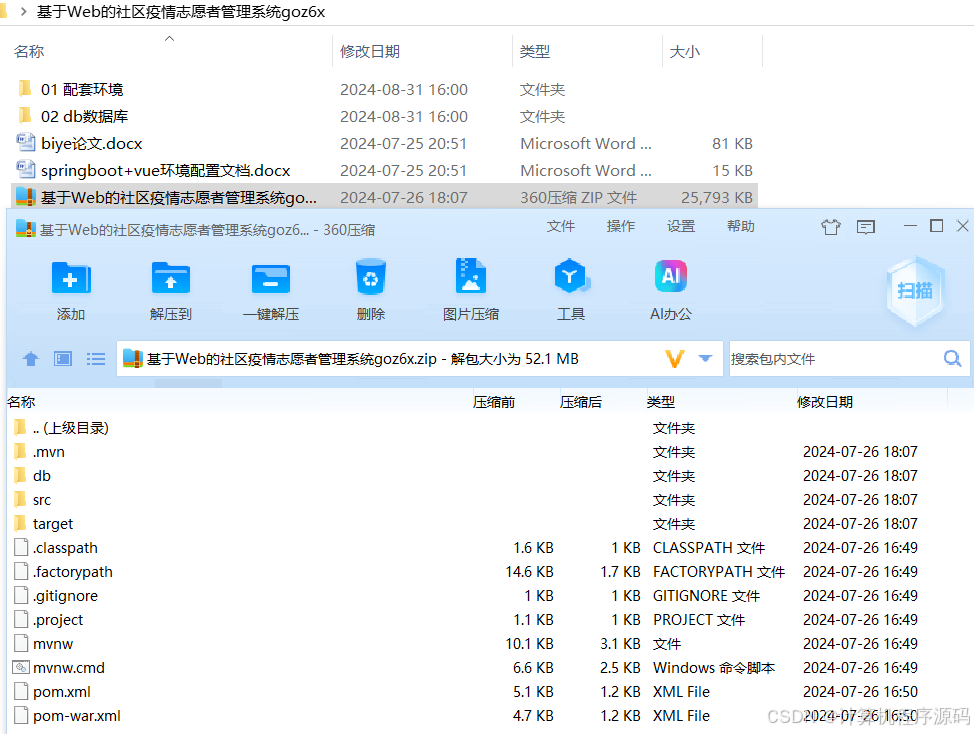Open the AI办公 icon
974x734 pixels.
click(x=671, y=276)
